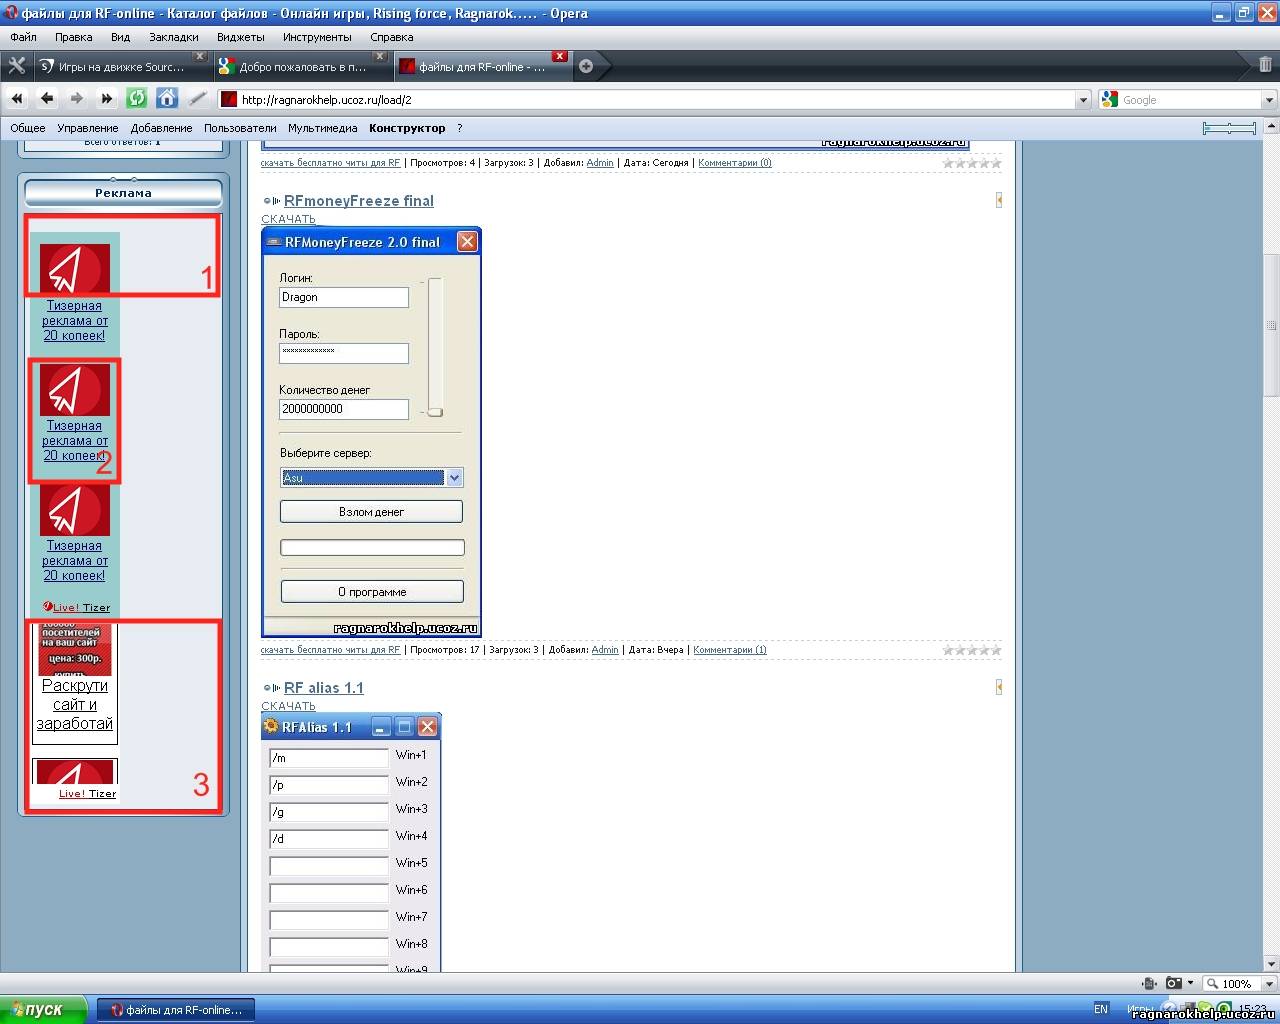Toggle the panels with the wrench icon
Screen dimensions: 1280x1024
coord(16,66)
